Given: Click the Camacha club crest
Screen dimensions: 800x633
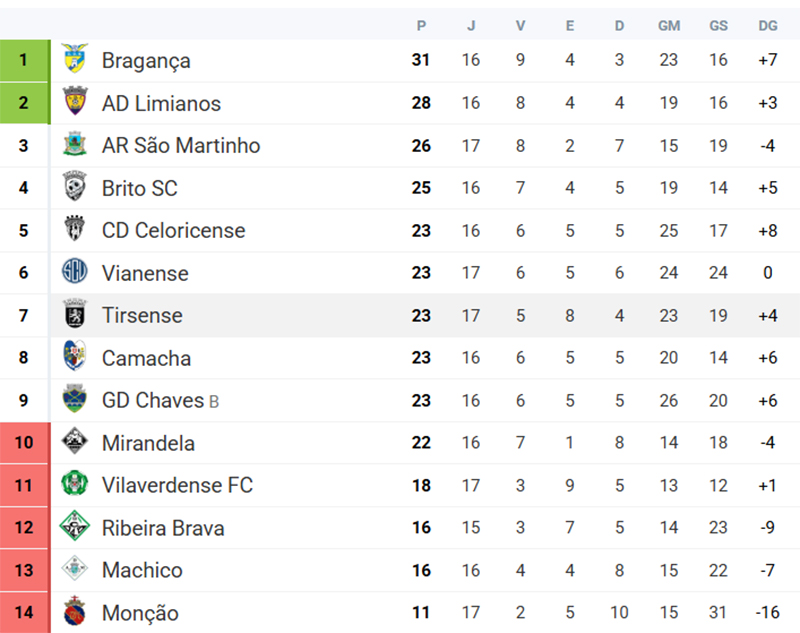Looking at the screenshot, I should coord(74,358).
